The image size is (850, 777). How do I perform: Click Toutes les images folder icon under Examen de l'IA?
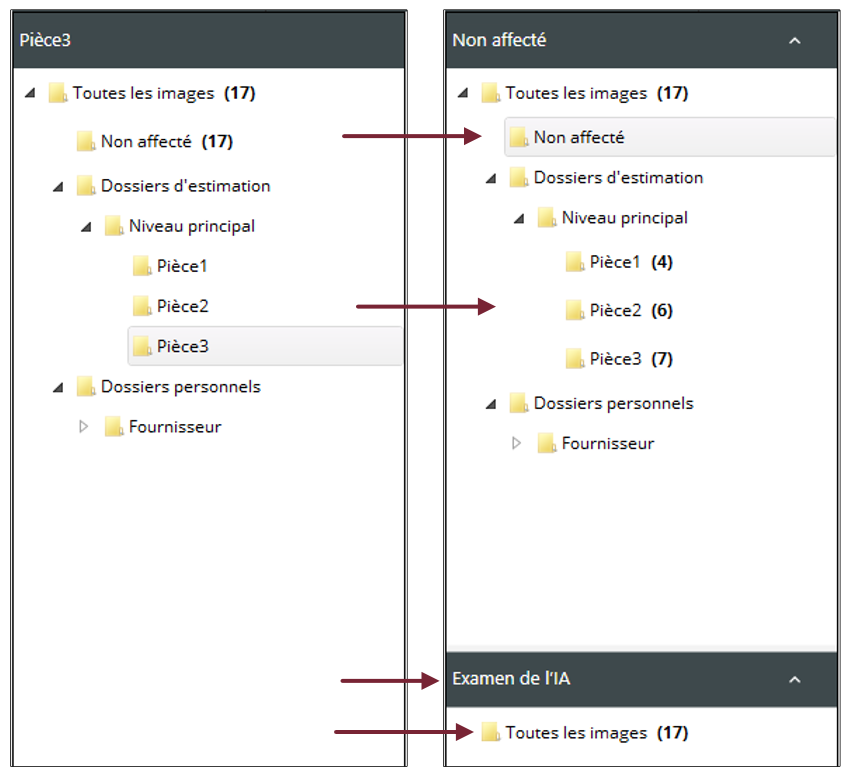coord(490,733)
